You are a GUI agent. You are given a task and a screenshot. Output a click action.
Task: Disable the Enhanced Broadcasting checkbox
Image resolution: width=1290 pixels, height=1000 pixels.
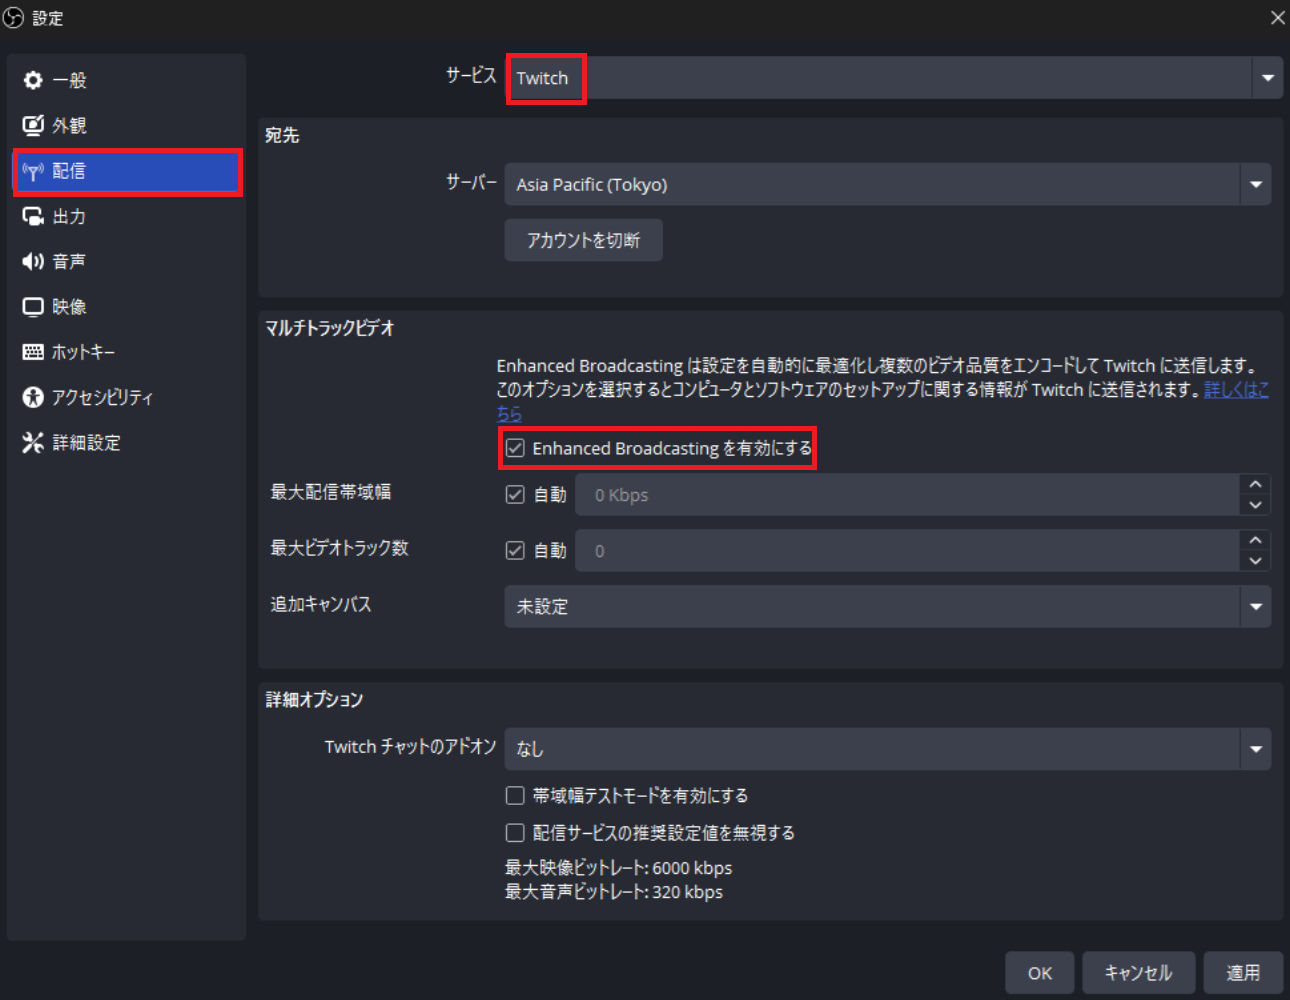coord(515,448)
